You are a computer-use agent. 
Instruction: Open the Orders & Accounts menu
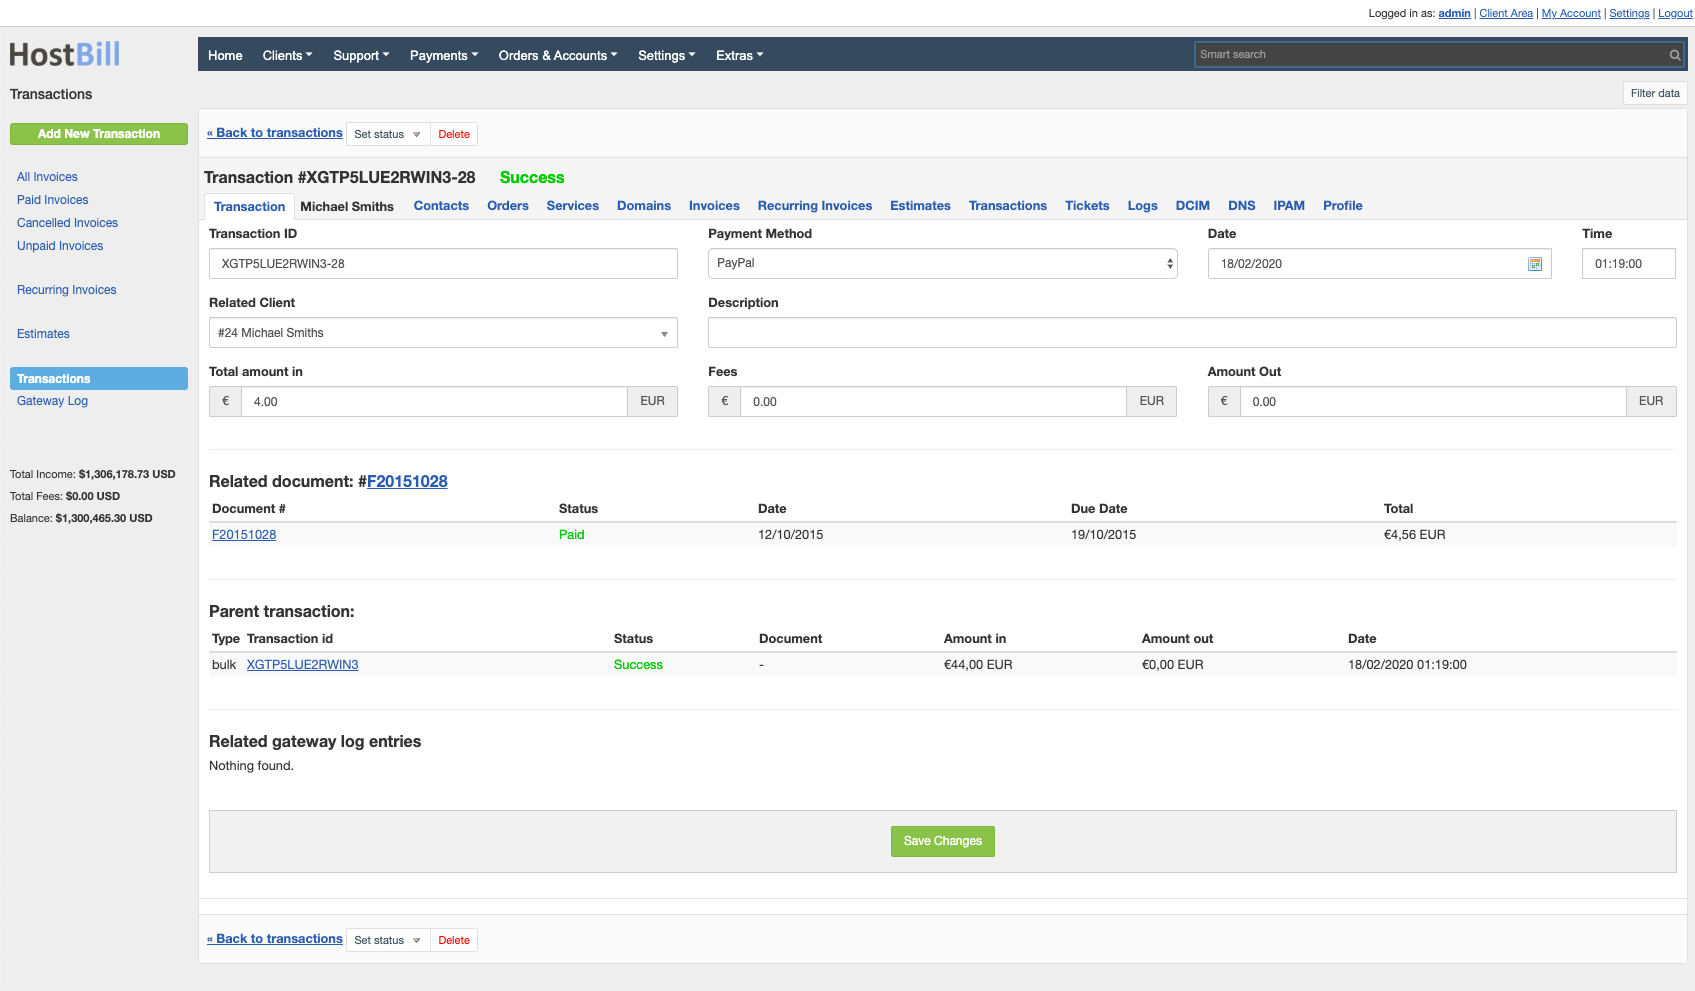point(557,55)
